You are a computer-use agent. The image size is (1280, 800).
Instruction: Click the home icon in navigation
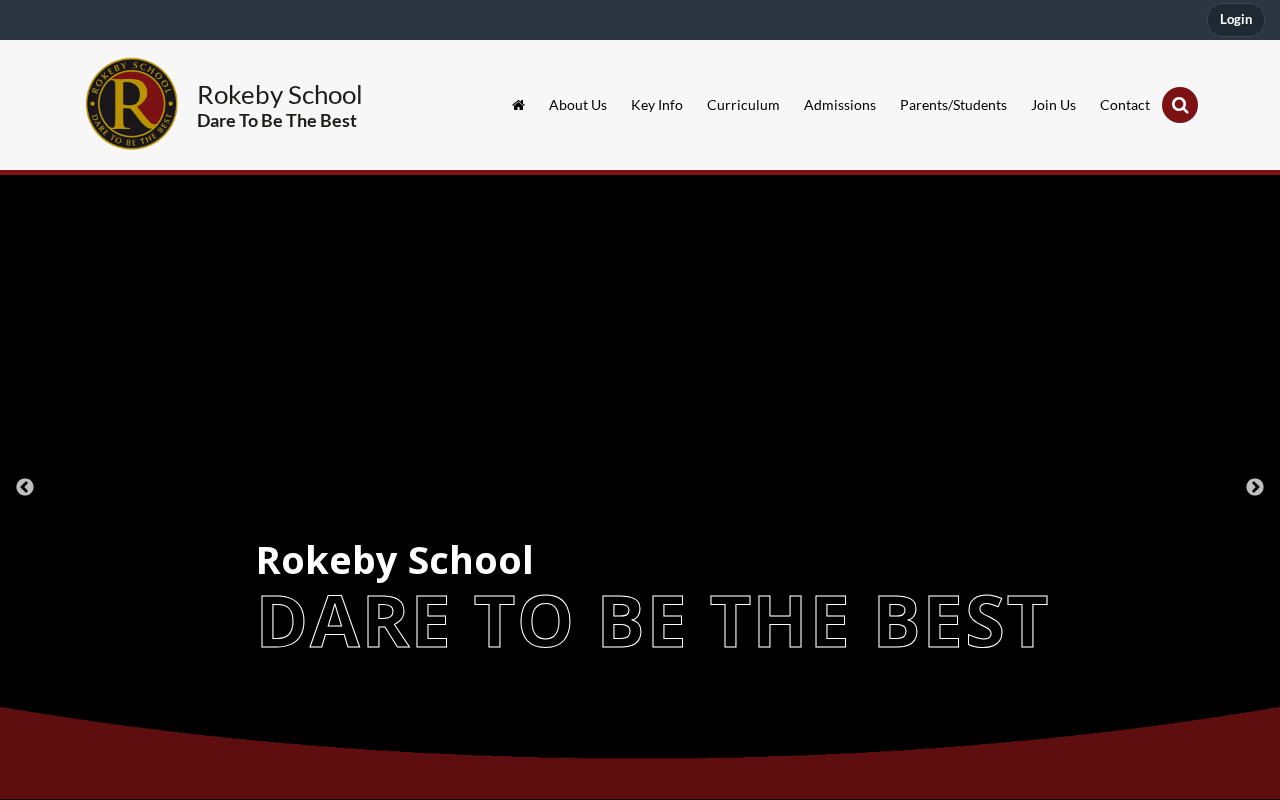click(518, 105)
